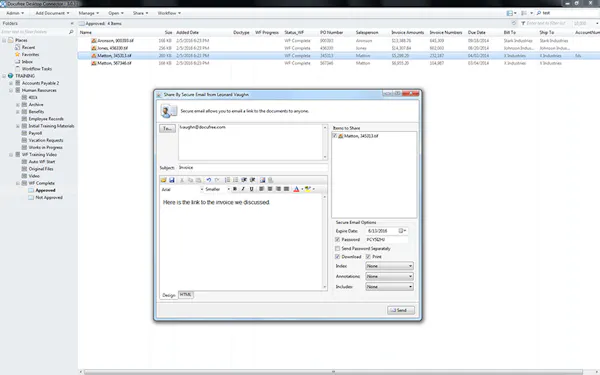
Task: Open the Index dropdown in Secure Email Options
Action: 389,266
